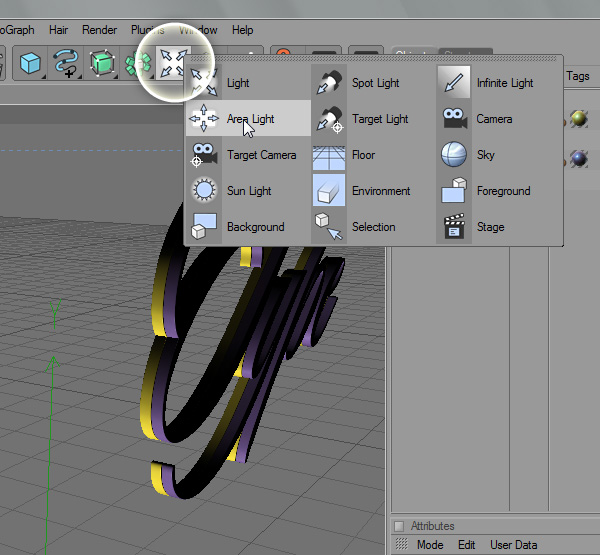Switch to the Tags column tab
Screen dimensions: 600x555
[578, 76]
